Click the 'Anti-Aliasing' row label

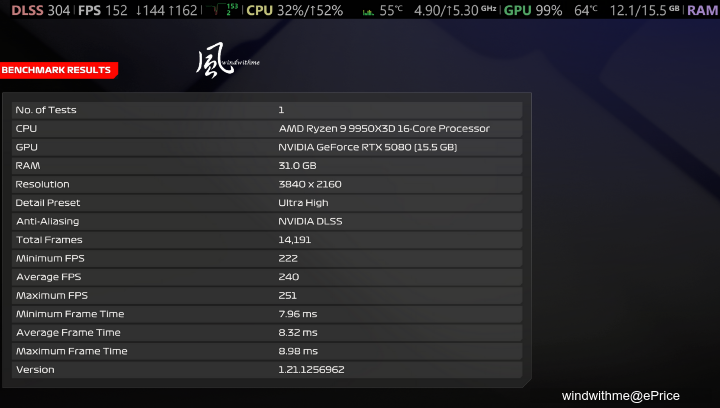click(x=48, y=221)
